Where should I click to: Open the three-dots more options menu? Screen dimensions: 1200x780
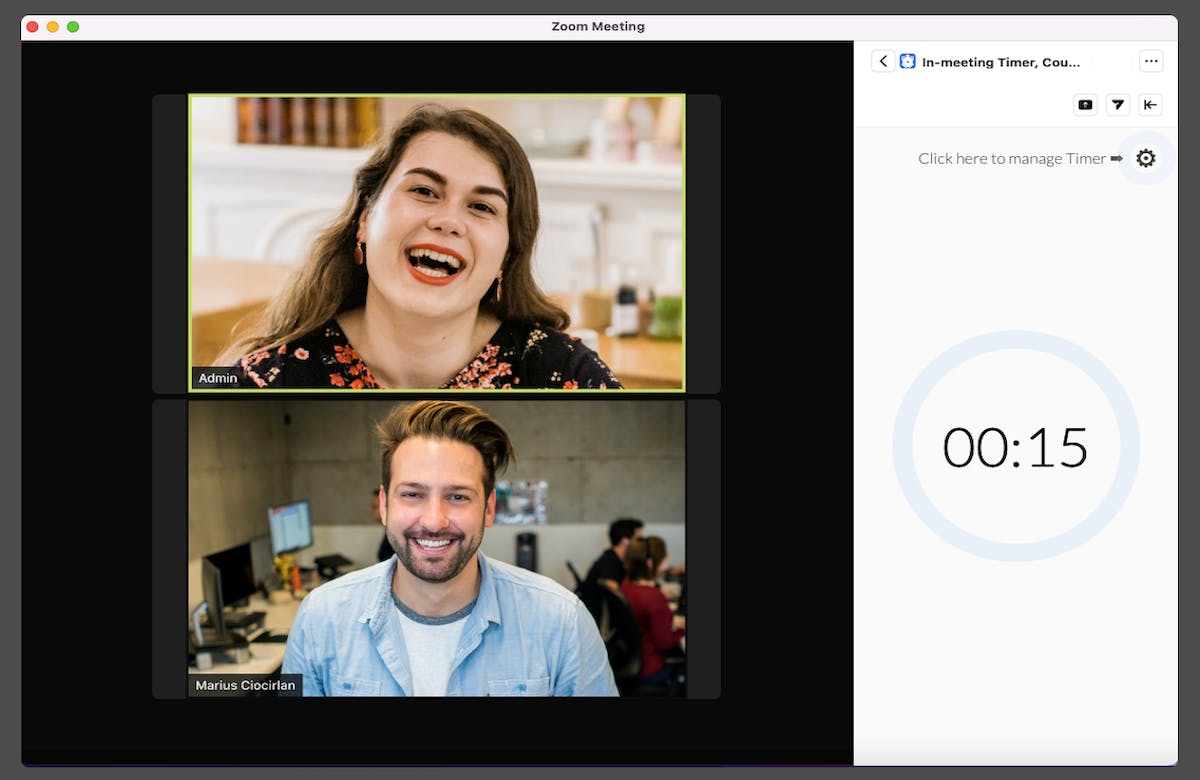tap(1151, 62)
